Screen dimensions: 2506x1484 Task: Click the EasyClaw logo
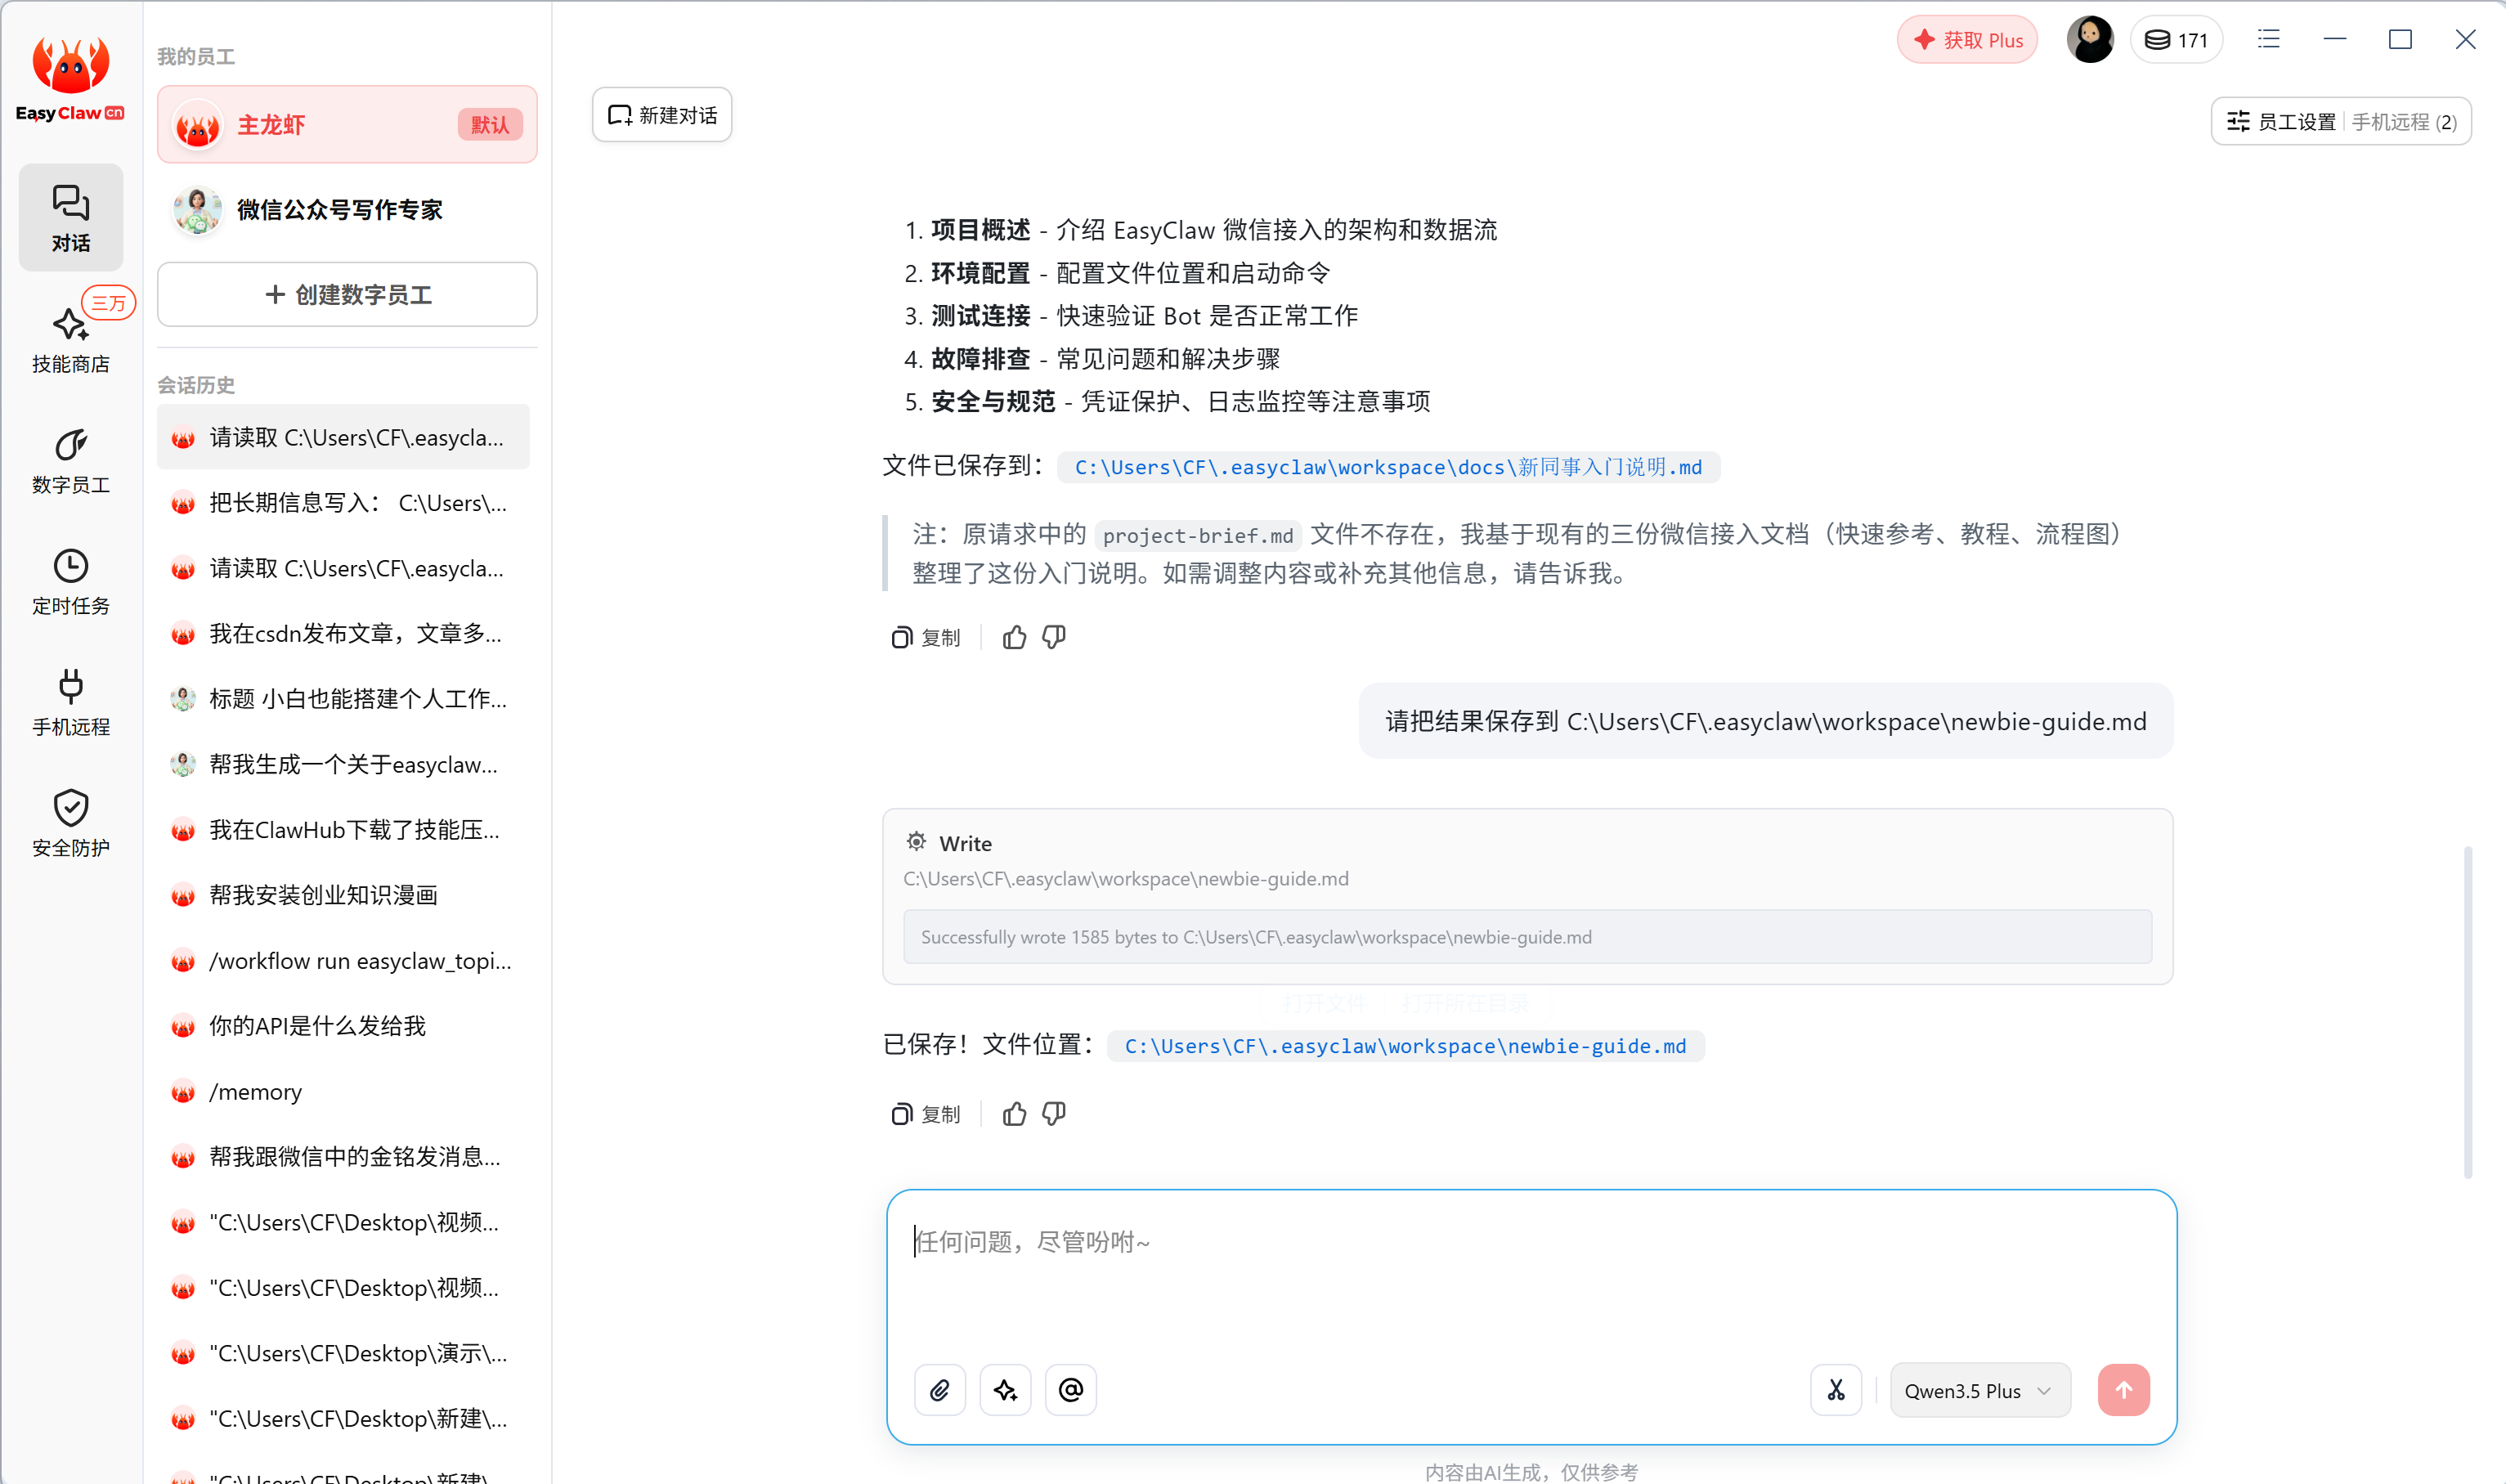pyautogui.click(x=70, y=80)
